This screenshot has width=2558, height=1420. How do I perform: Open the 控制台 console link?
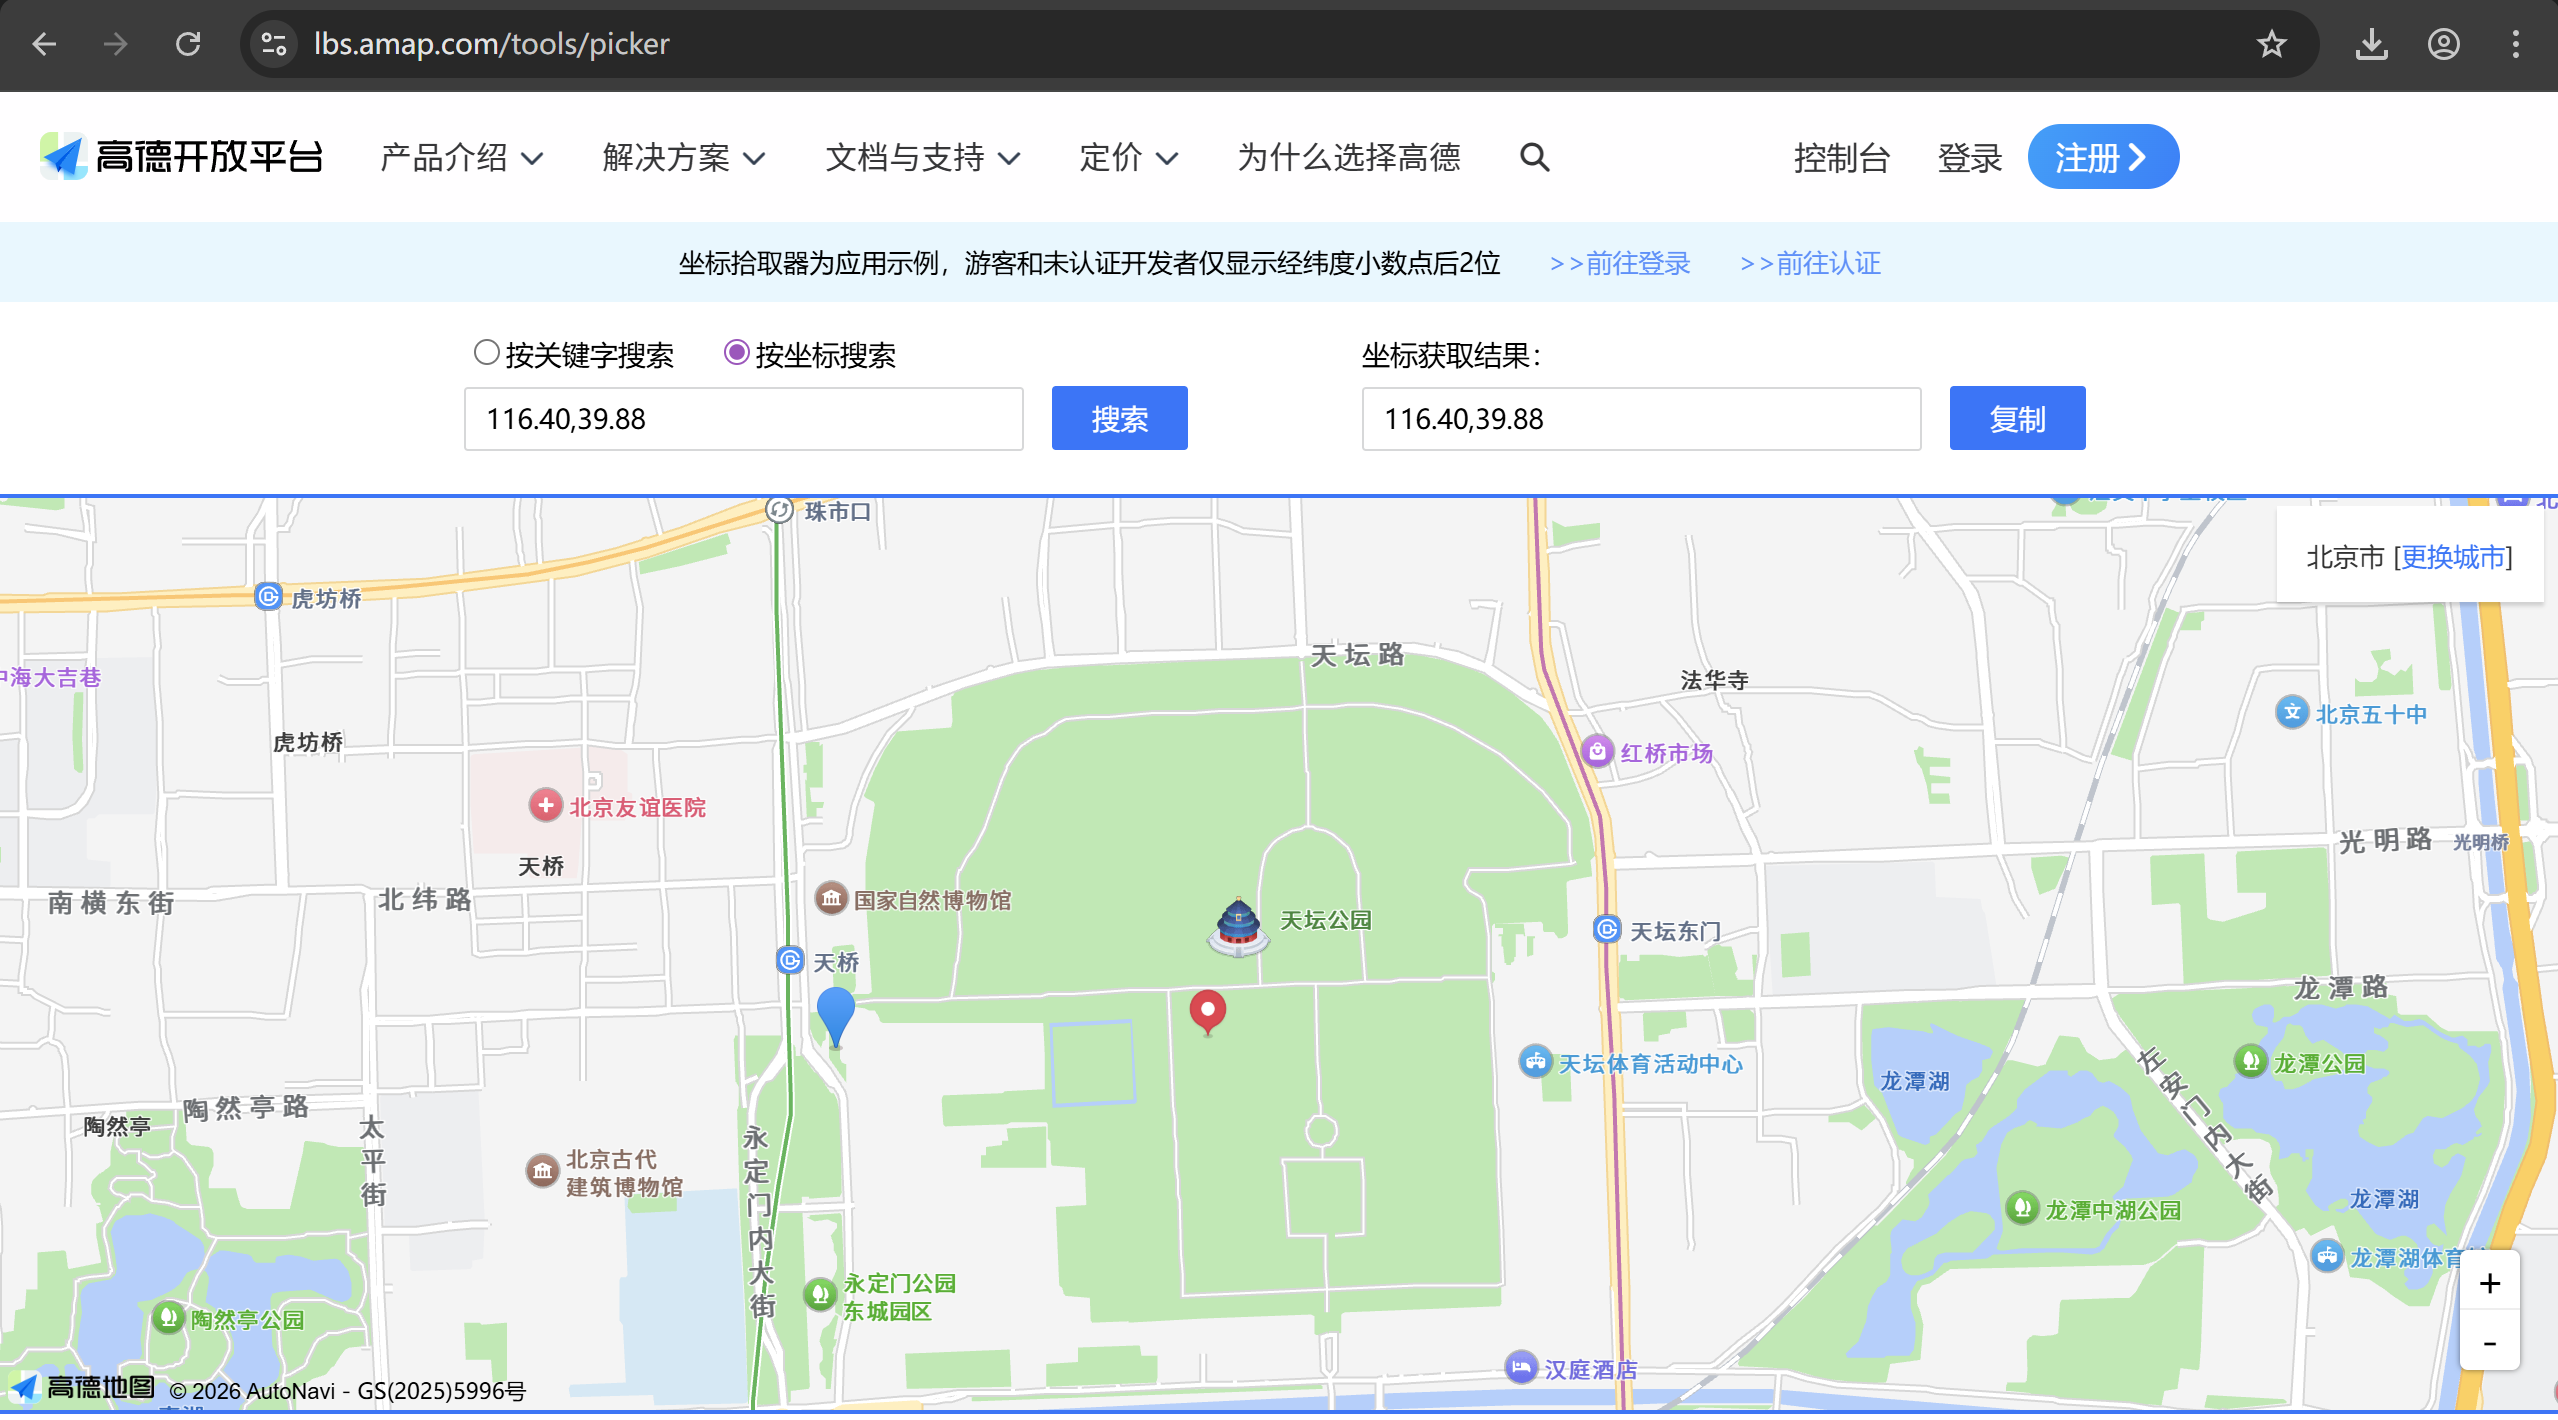click(1841, 158)
